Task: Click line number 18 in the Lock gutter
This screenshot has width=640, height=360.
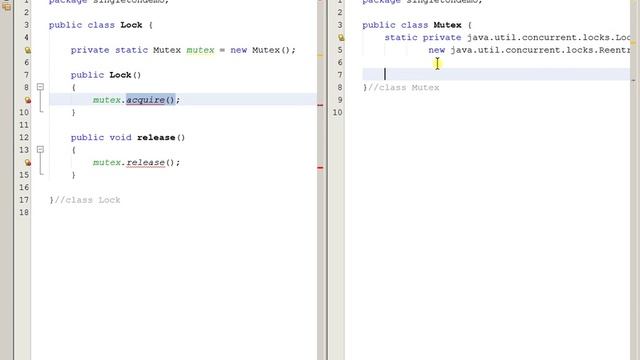Action: tap(24, 213)
